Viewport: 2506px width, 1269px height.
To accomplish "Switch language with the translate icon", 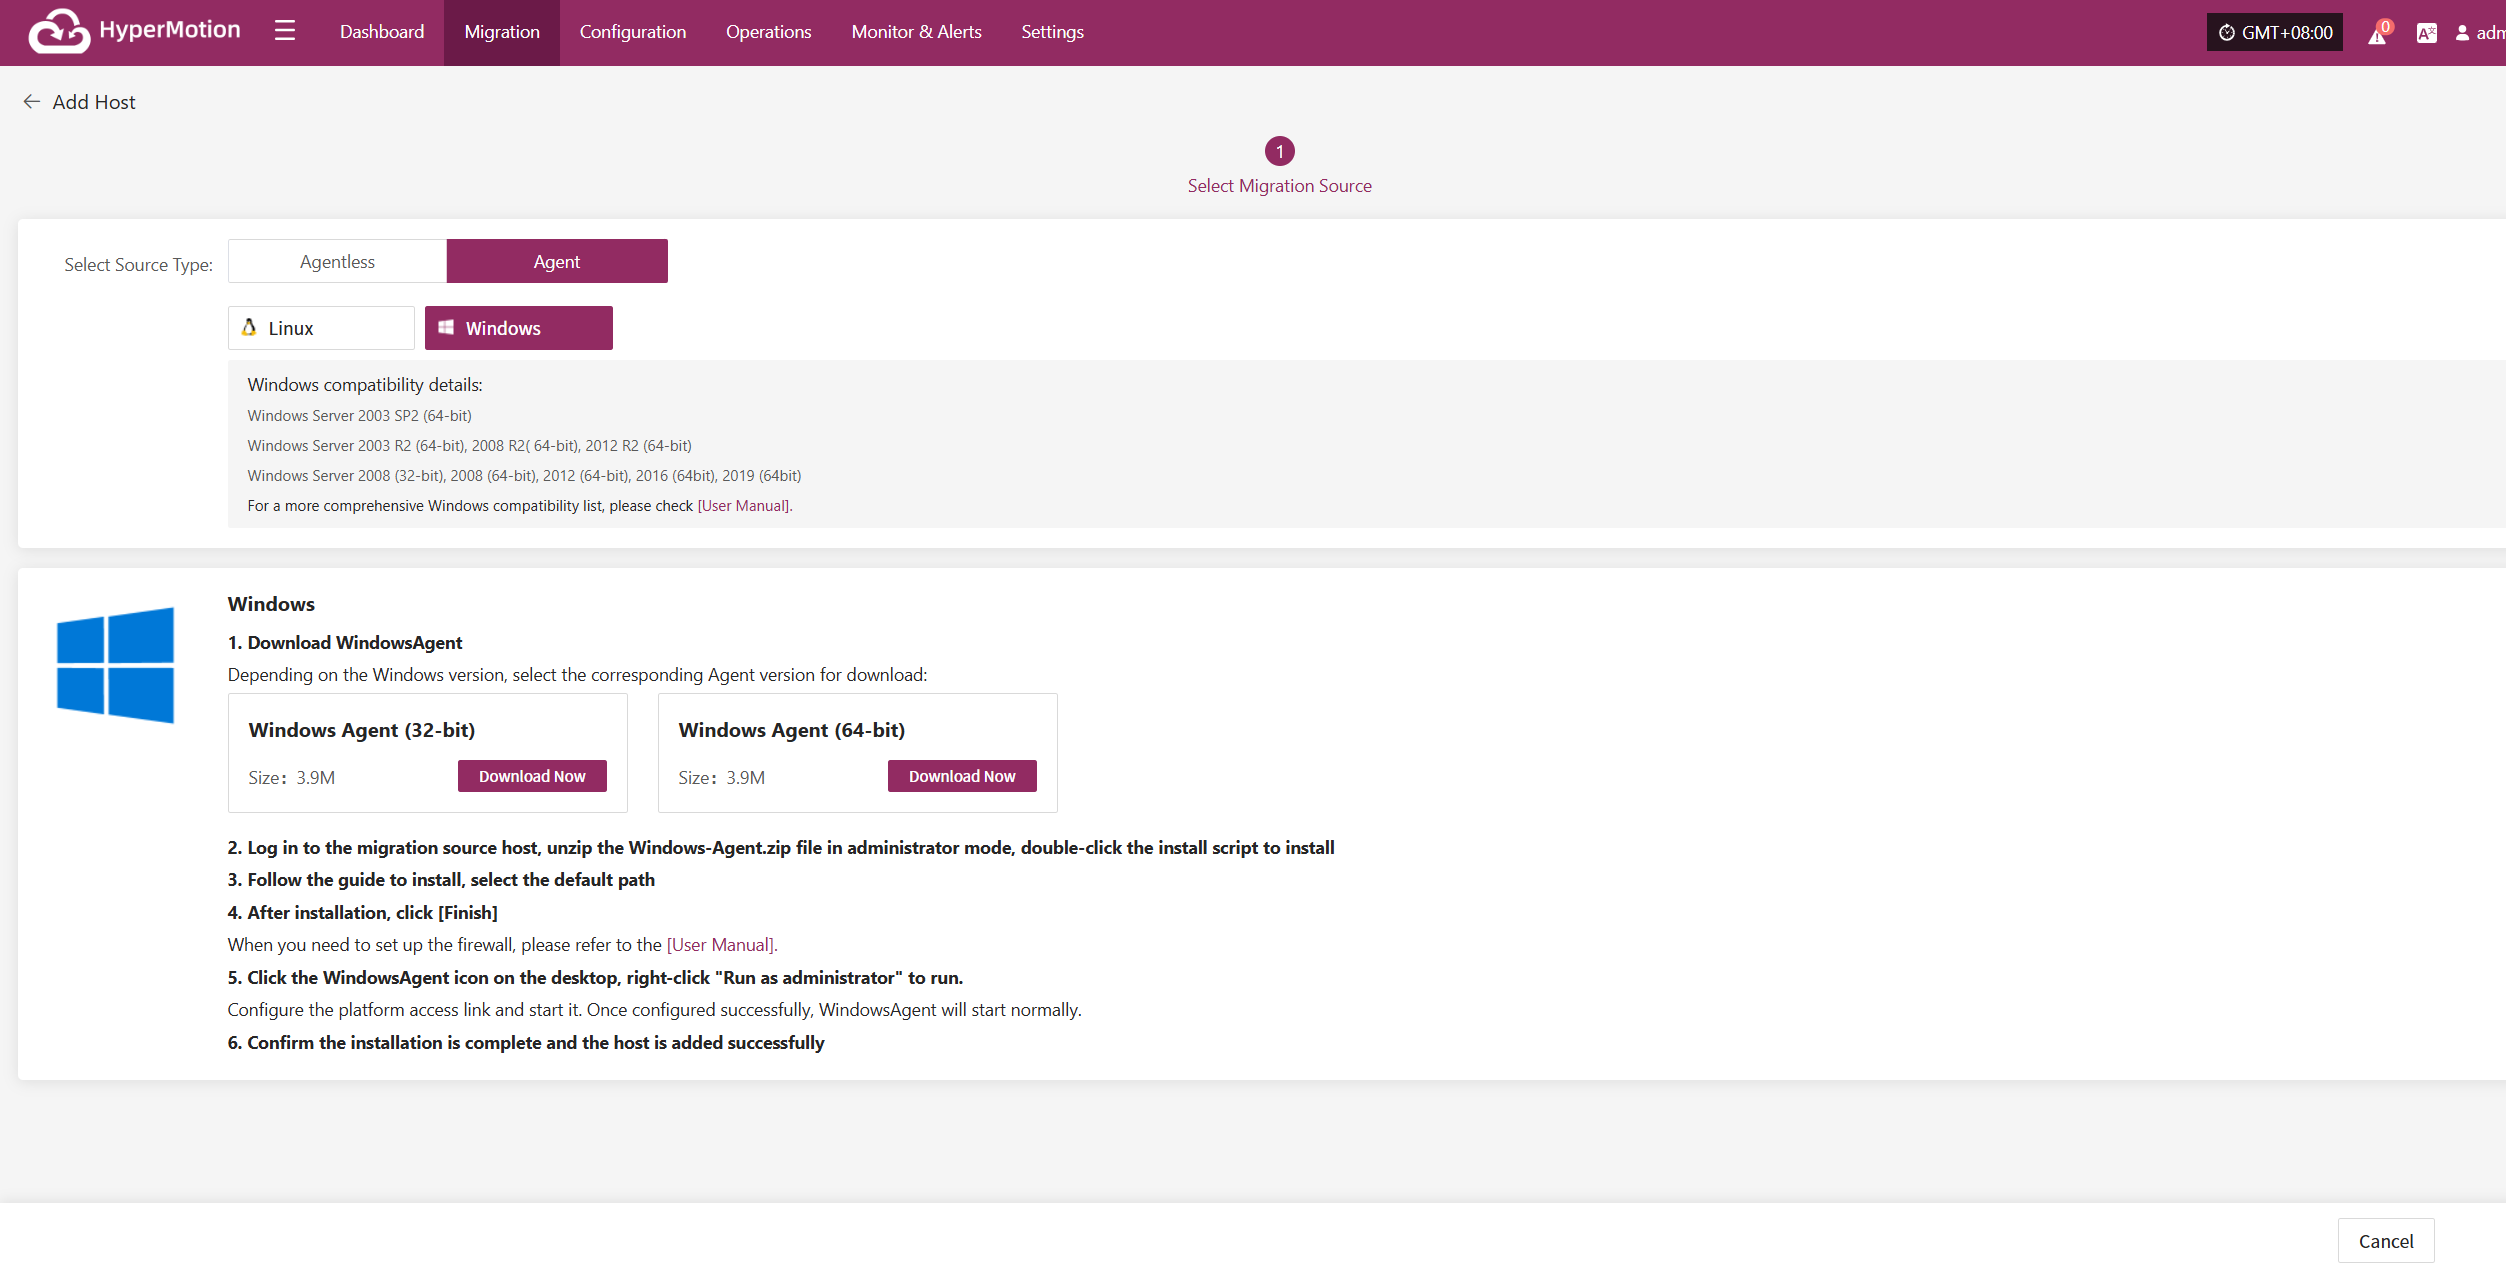I will [x=2426, y=33].
